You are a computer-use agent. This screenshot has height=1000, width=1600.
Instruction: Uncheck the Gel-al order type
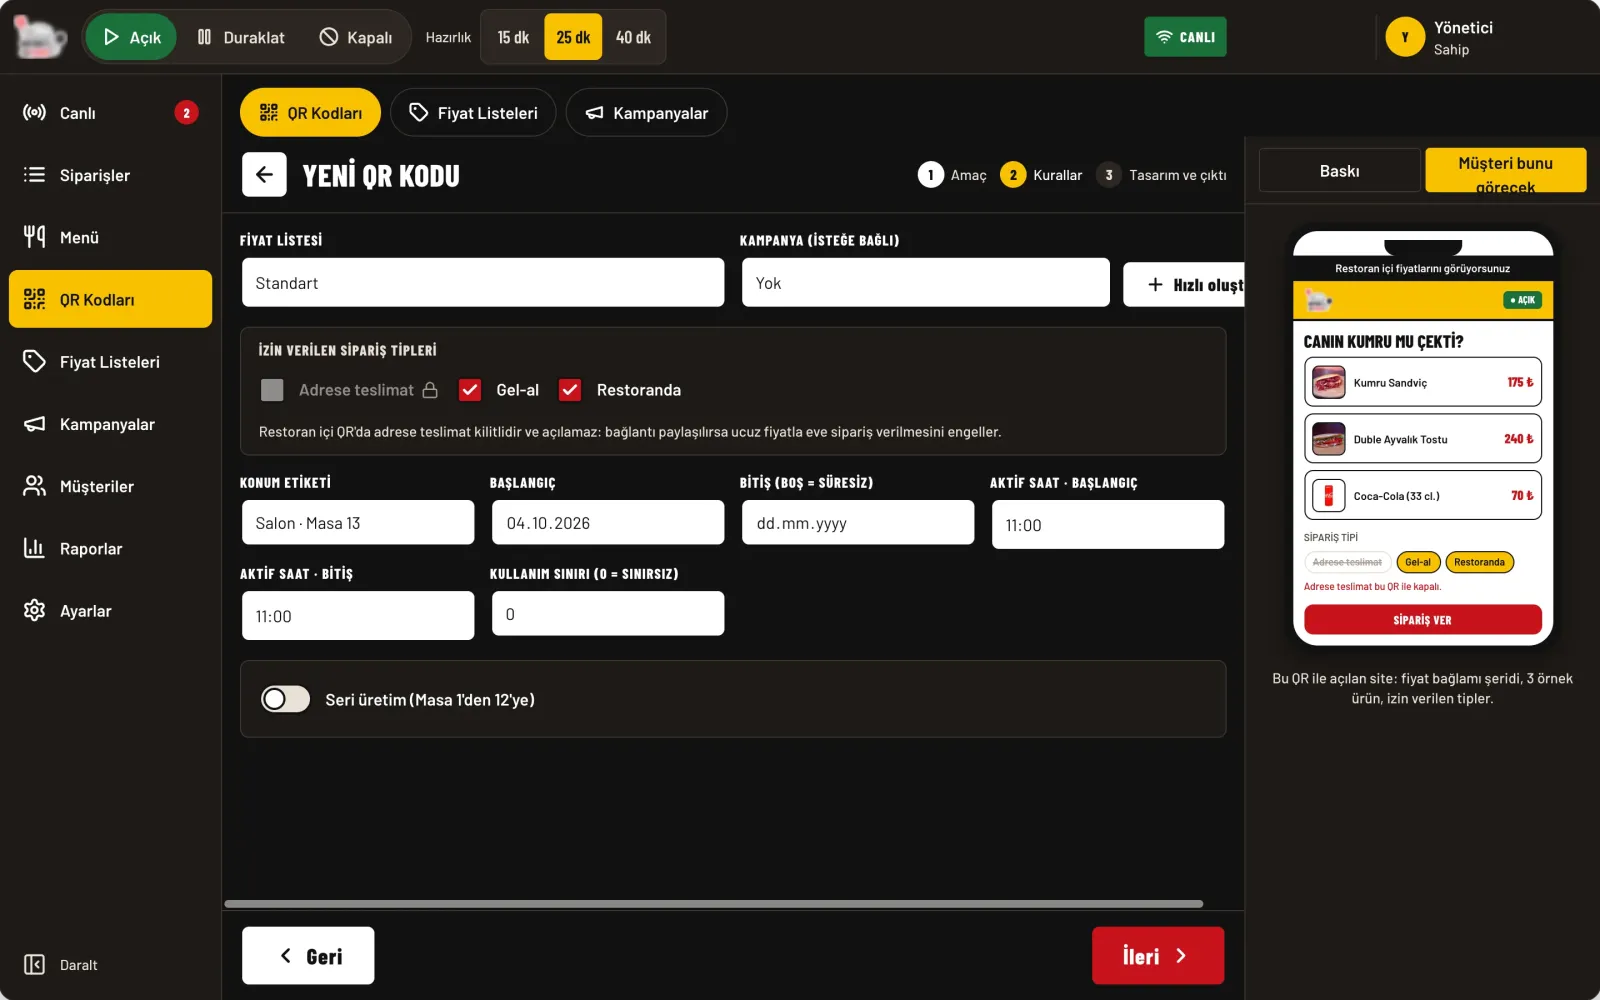[470, 390]
